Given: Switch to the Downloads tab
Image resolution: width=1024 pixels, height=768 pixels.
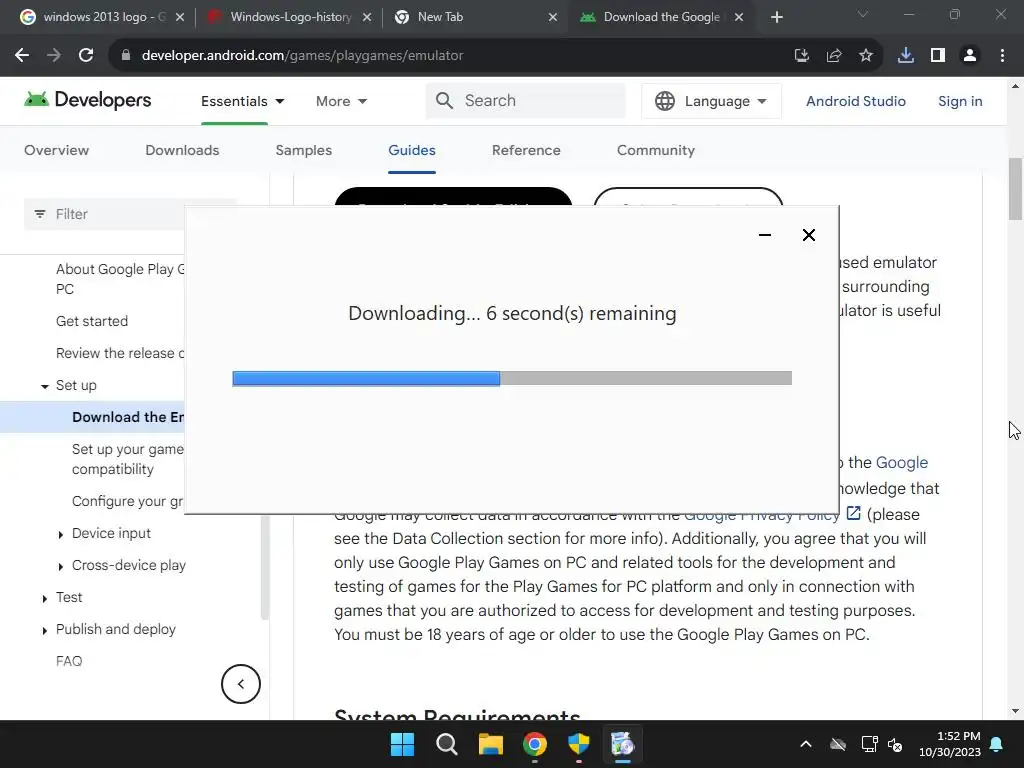Looking at the screenshot, I should click(182, 150).
